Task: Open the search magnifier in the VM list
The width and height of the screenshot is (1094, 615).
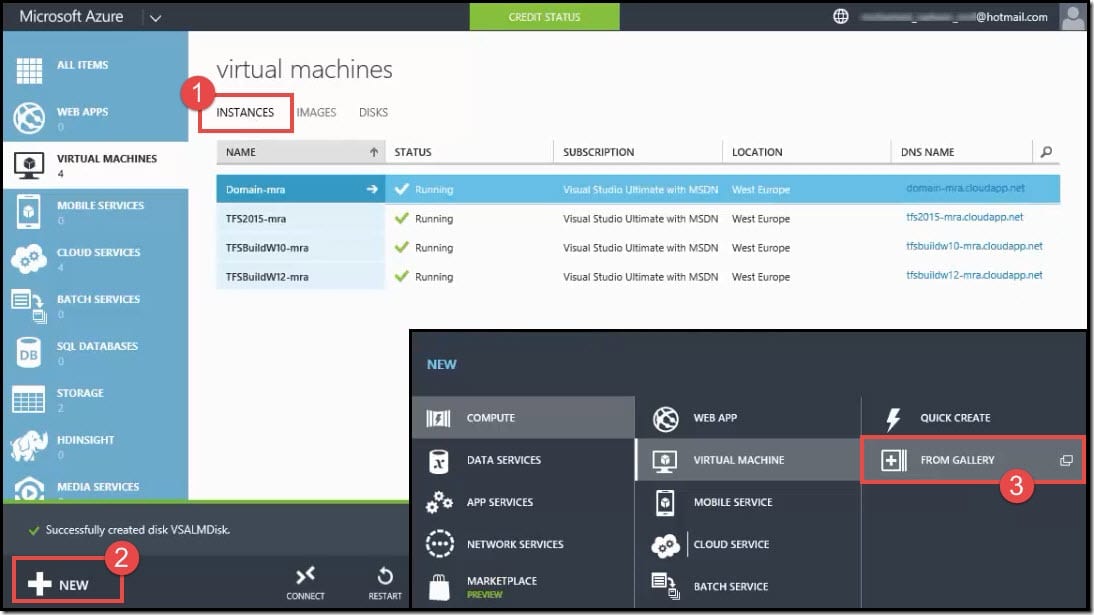Action: 1046,150
